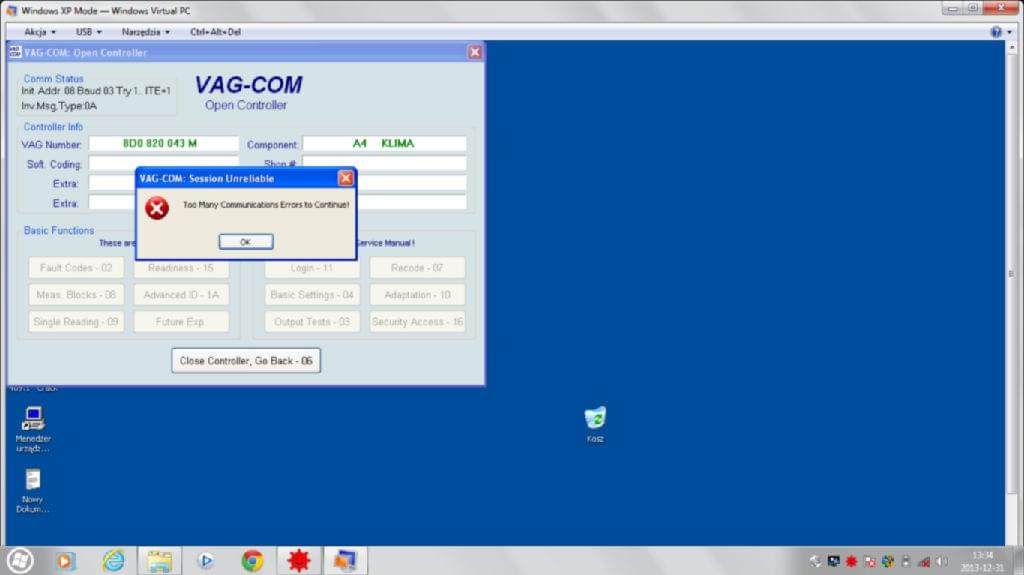Click the Basic Settings - 04 button
Screen dimensions: 1024x575
click(312, 295)
